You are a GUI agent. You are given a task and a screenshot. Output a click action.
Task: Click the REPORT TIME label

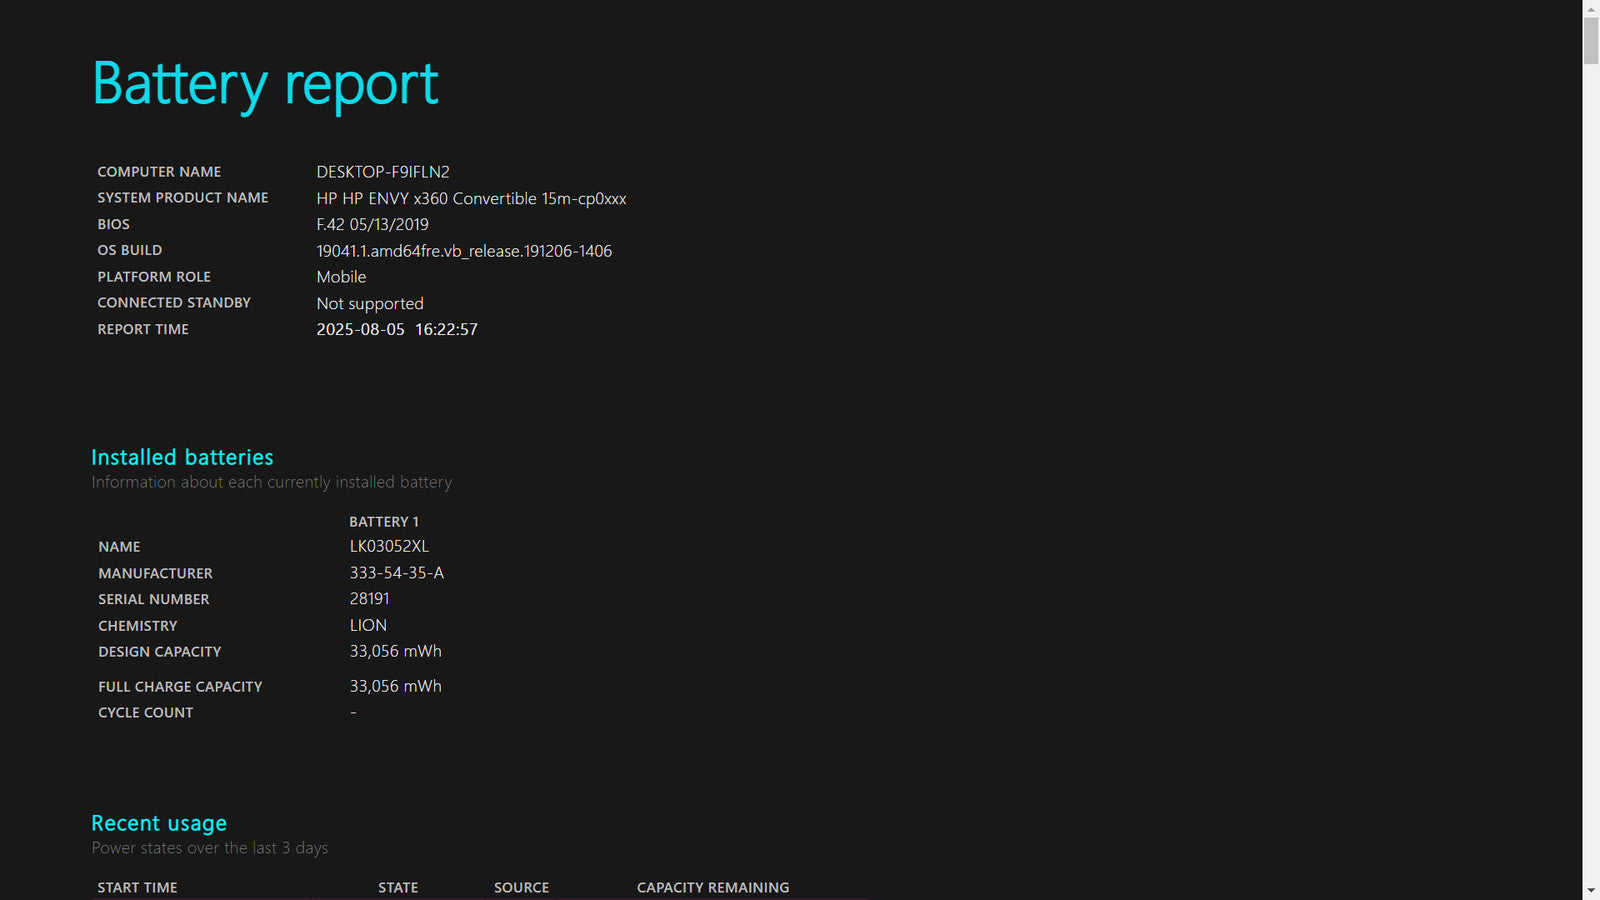pos(143,329)
